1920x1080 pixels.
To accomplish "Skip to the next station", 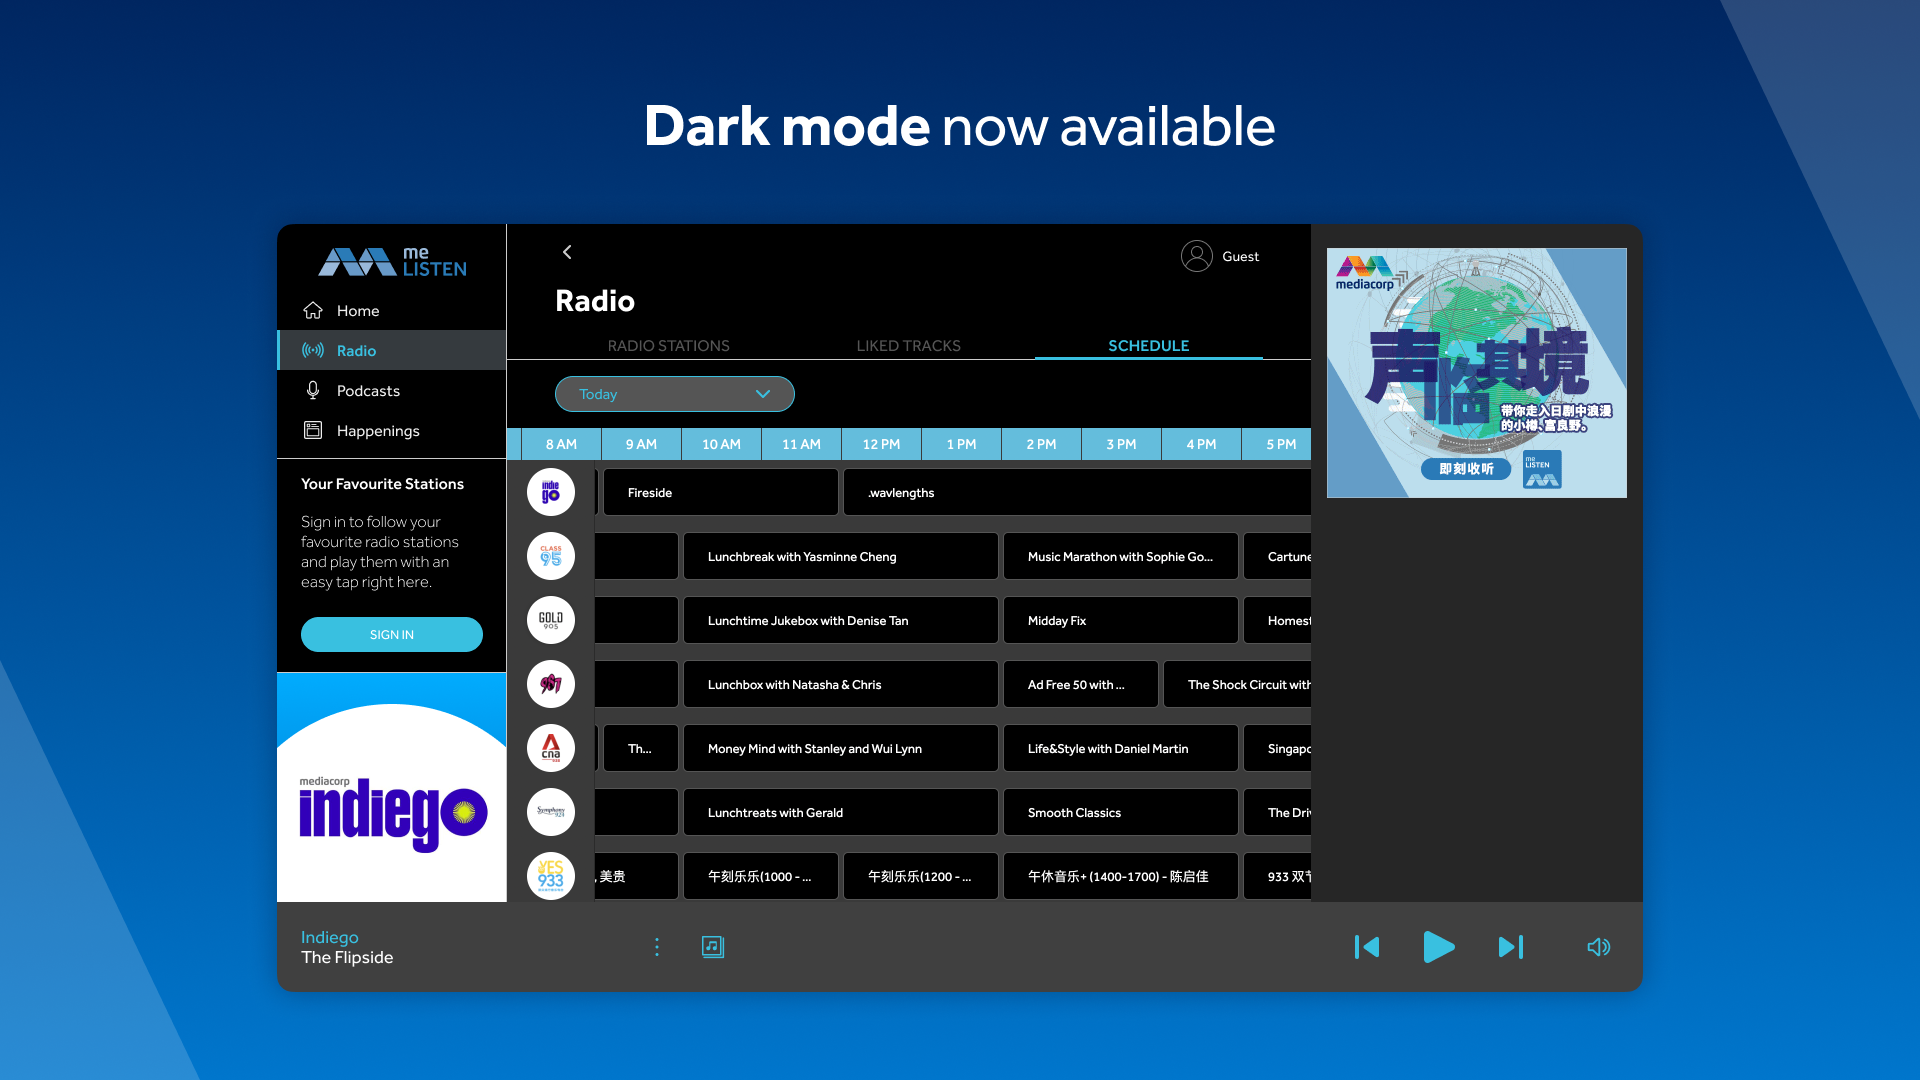I will tap(1510, 947).
